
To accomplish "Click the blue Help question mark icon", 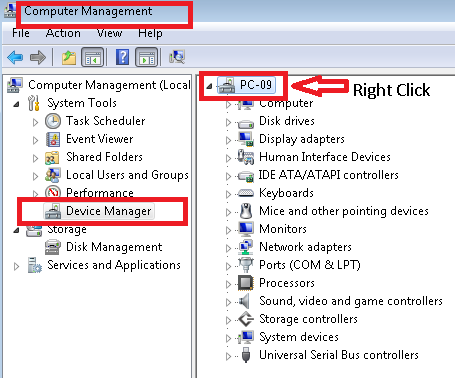I will click(122, 57).
